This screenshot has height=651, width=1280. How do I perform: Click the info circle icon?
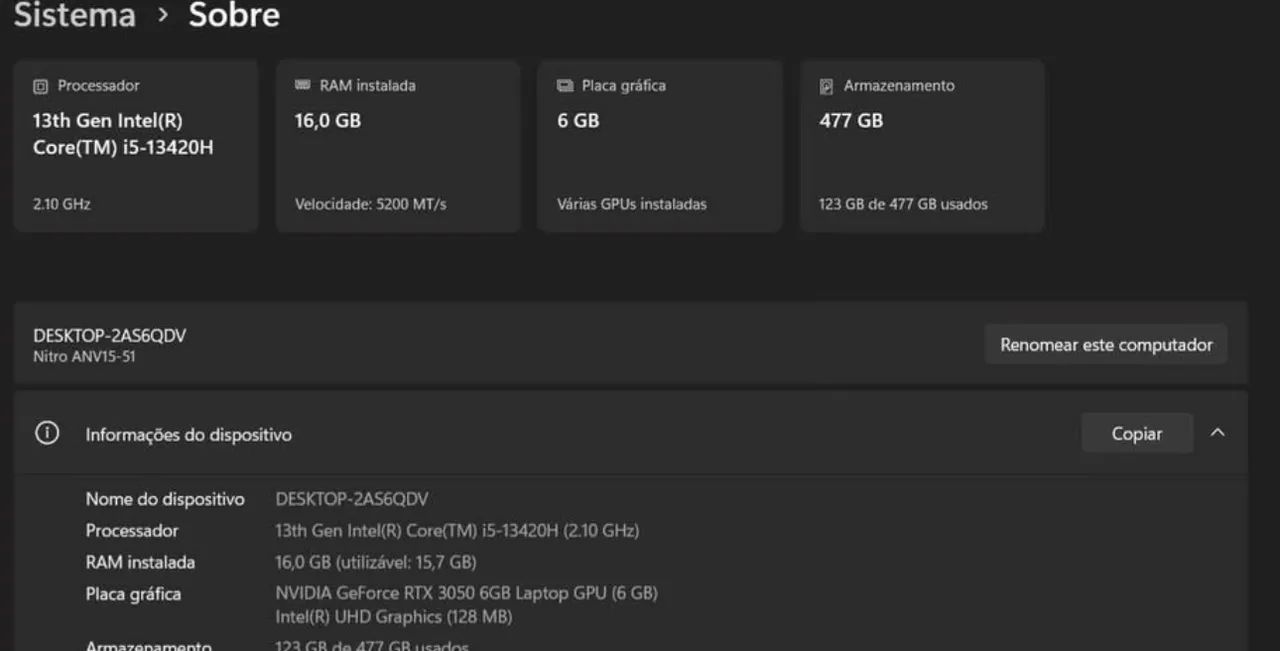coord(47,433)
